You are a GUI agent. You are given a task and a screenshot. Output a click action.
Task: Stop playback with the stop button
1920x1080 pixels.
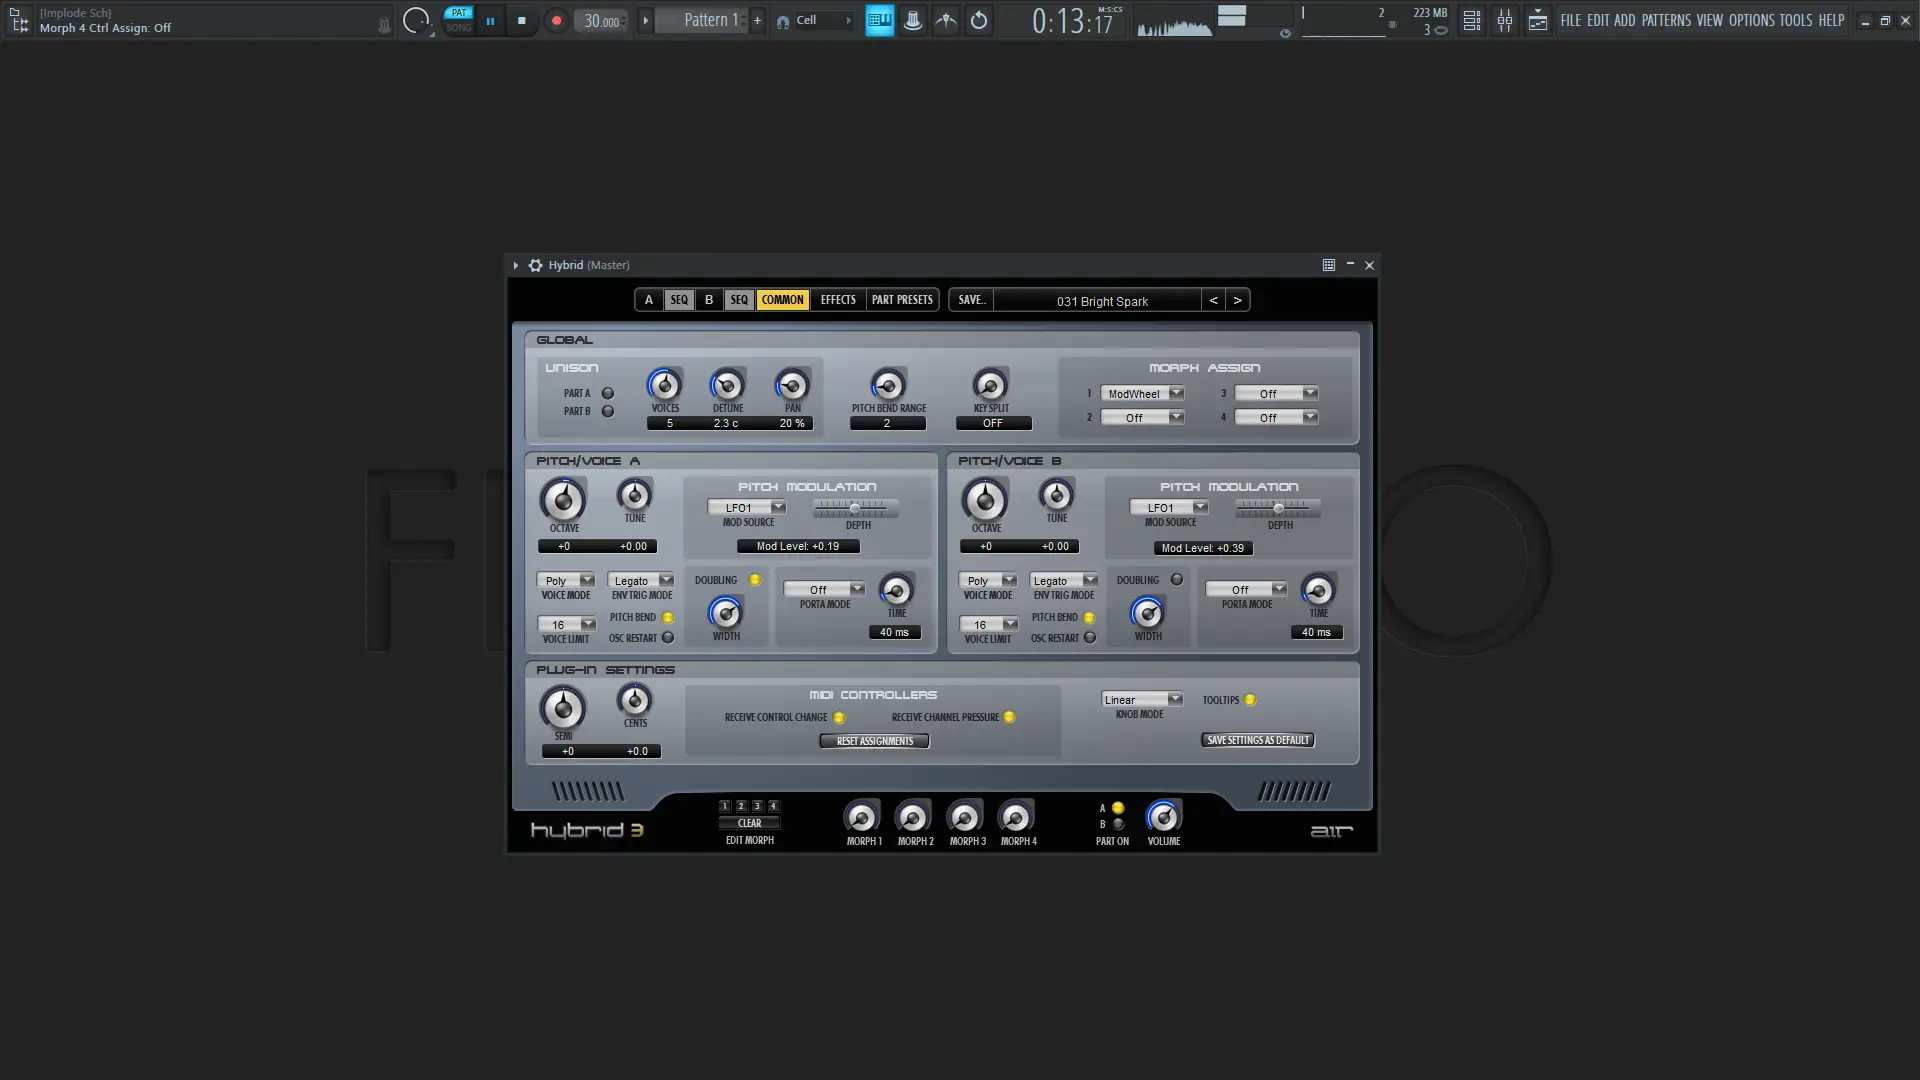click(x=521, y=20)
